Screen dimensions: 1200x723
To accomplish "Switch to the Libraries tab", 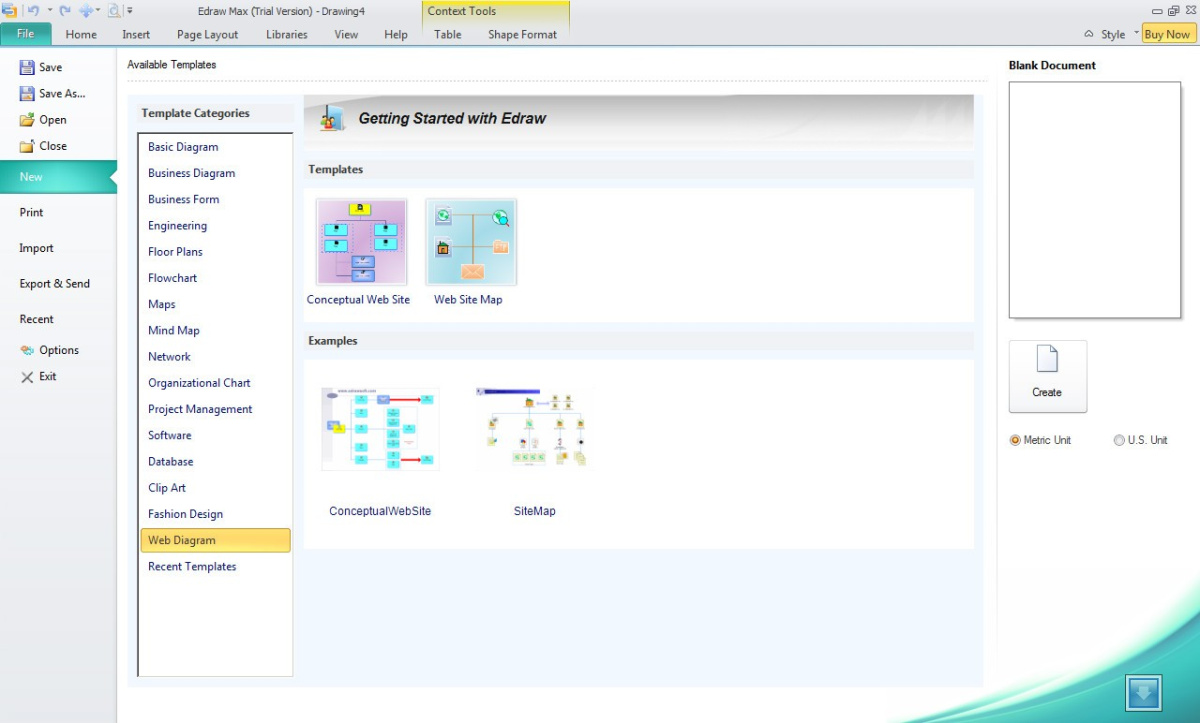I will (287, 34).
